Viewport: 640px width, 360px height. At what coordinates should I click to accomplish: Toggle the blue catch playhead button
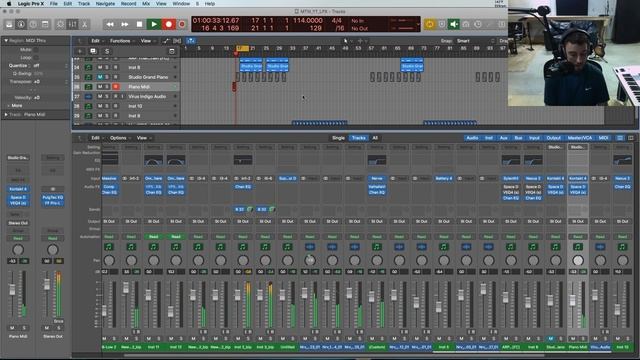pos(191,41)
